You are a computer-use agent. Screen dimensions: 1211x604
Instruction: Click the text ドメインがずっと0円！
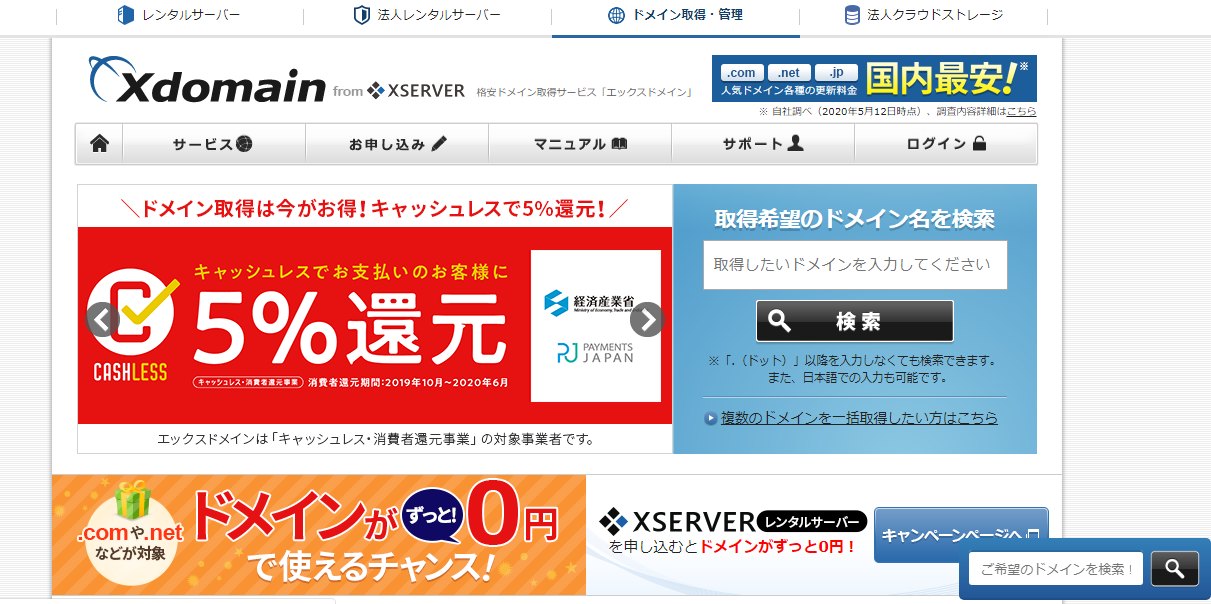(778, 547)
